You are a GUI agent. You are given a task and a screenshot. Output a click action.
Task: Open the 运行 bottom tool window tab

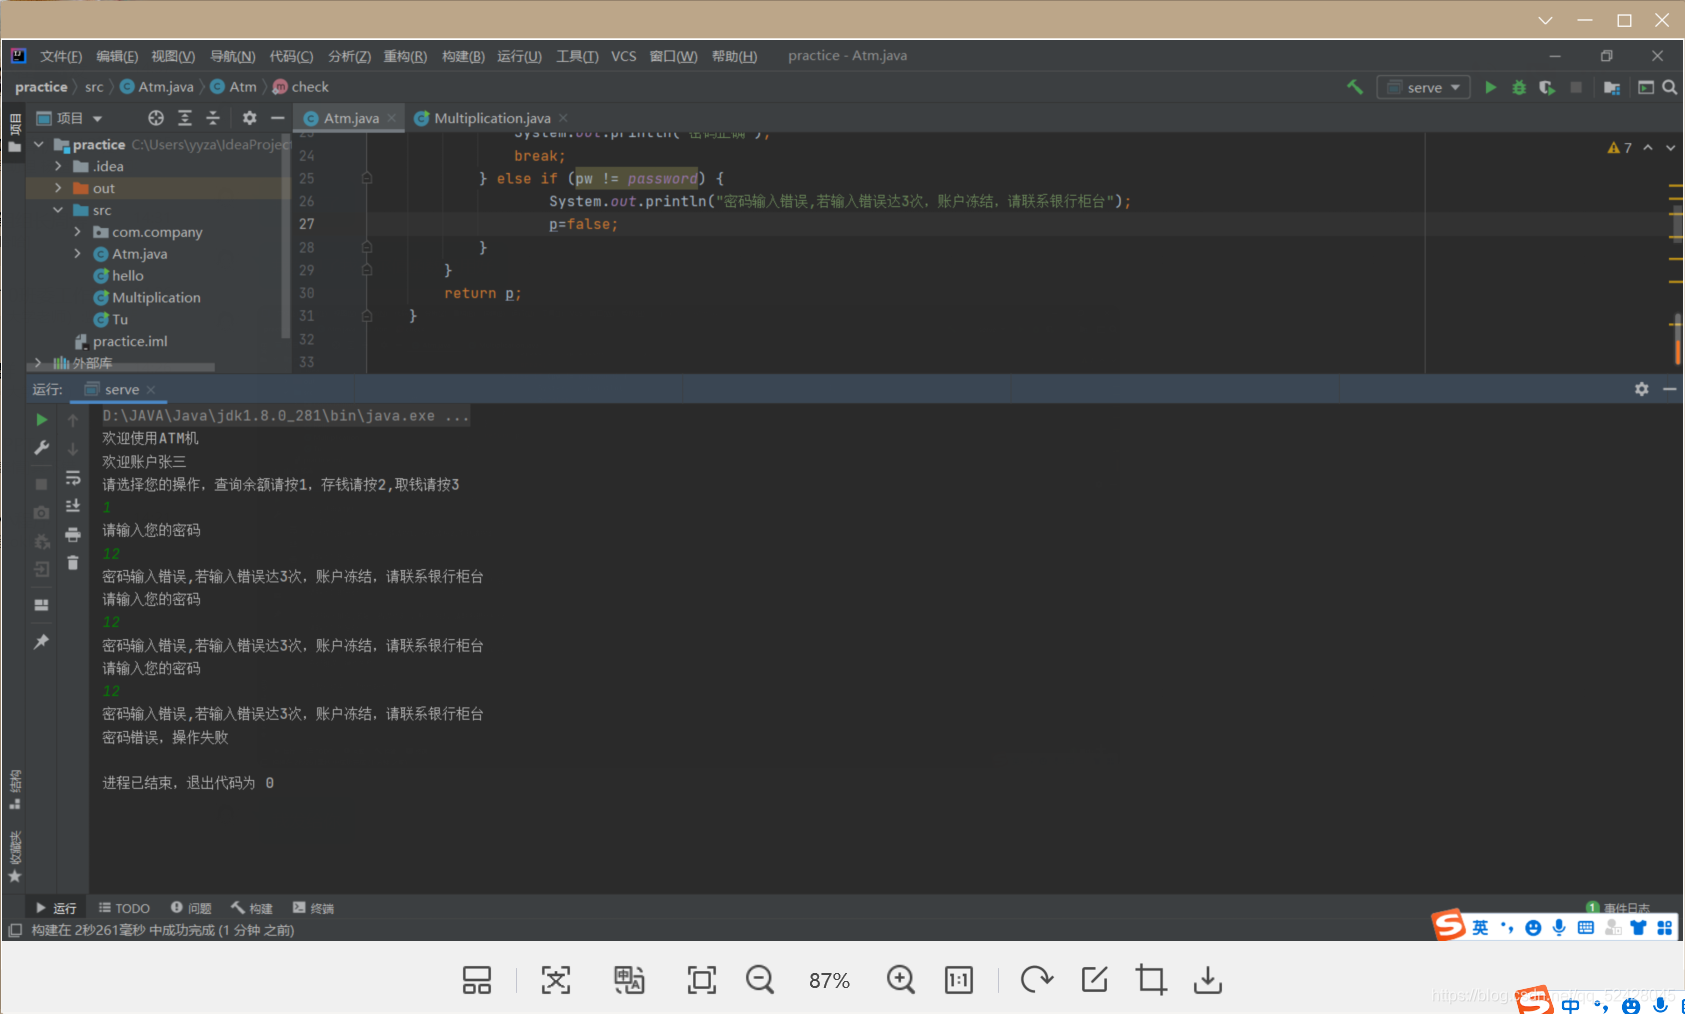coord(56,908)
